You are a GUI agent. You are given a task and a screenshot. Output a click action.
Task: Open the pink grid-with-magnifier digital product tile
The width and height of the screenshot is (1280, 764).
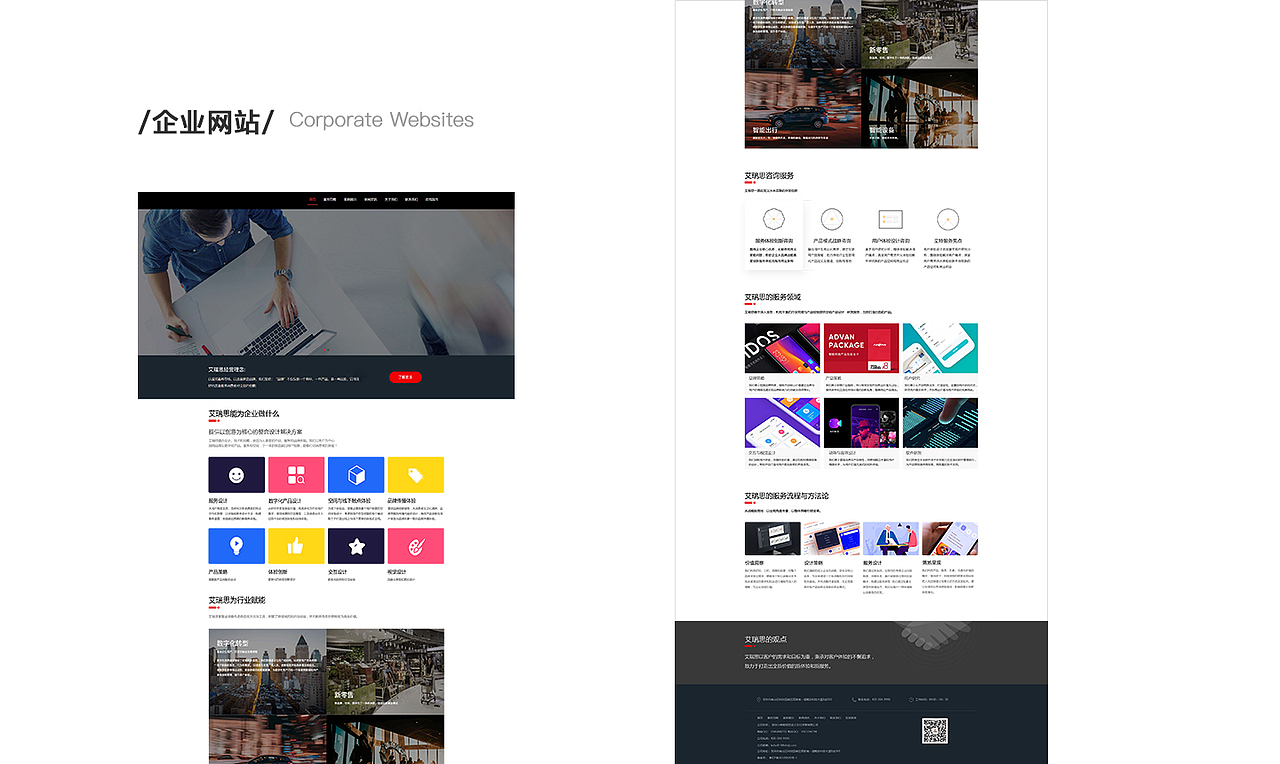[x=296, y=475]
